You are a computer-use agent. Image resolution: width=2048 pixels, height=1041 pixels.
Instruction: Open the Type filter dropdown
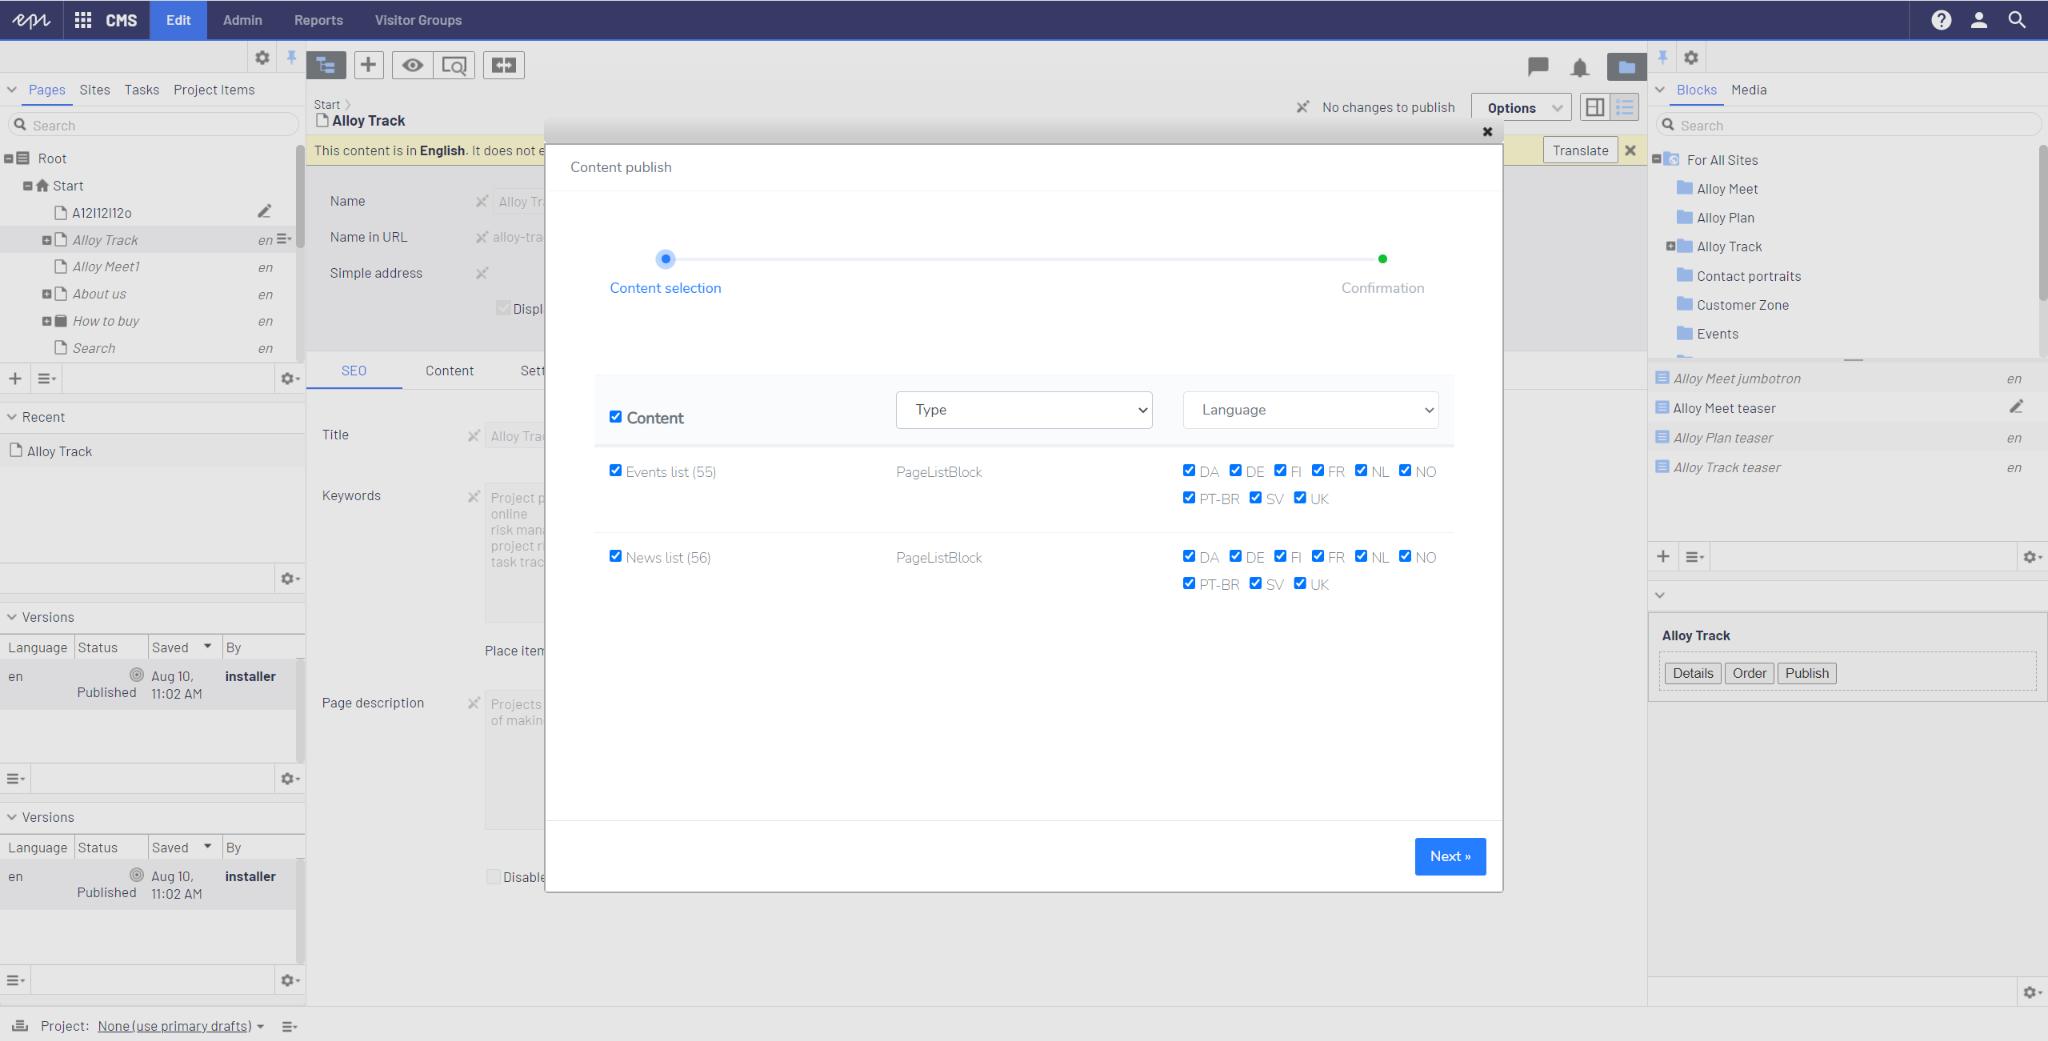pyautogui.click(x=1024, y=410)
